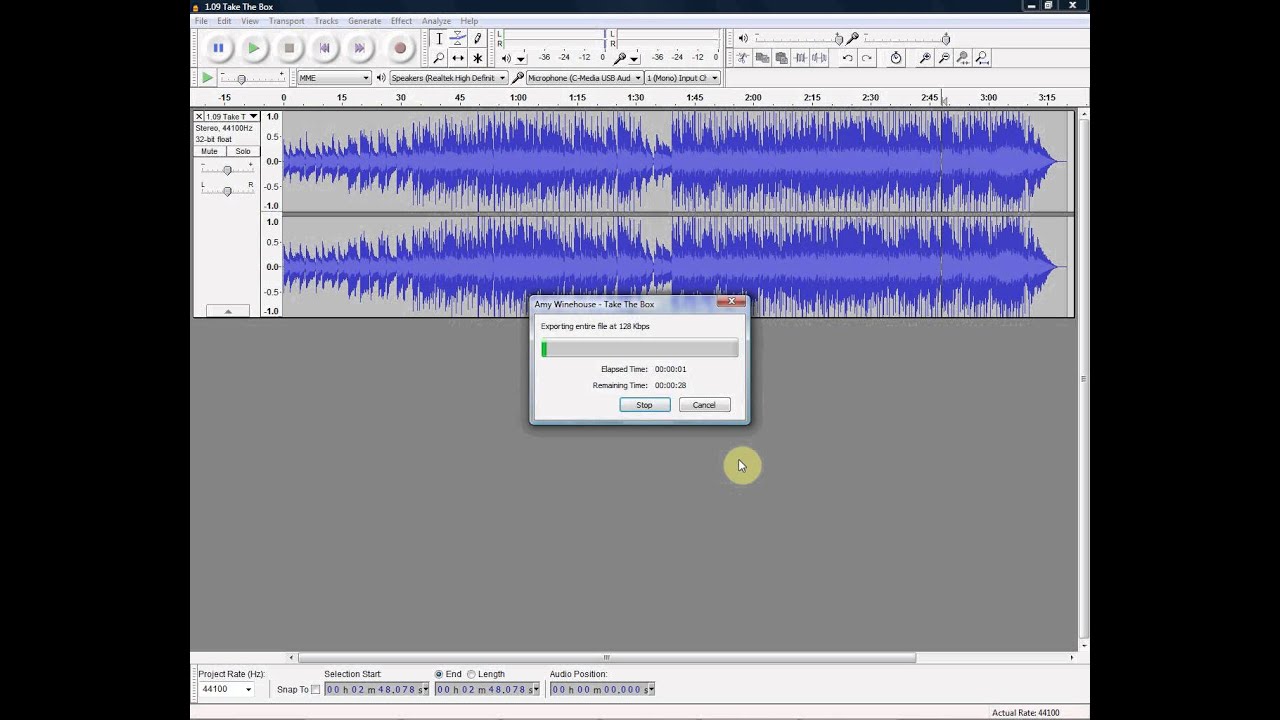
Task: Select the Envelope tool
Action: coord(458,38)
